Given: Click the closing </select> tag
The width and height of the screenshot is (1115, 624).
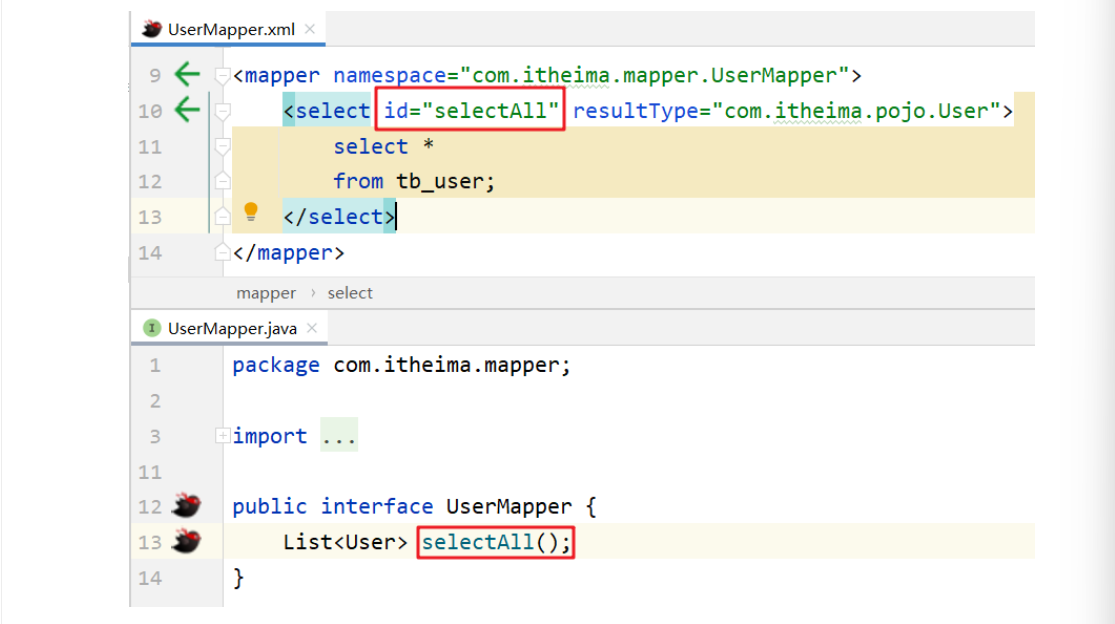Looking at the screenshot, I should (x=339, y=217).
